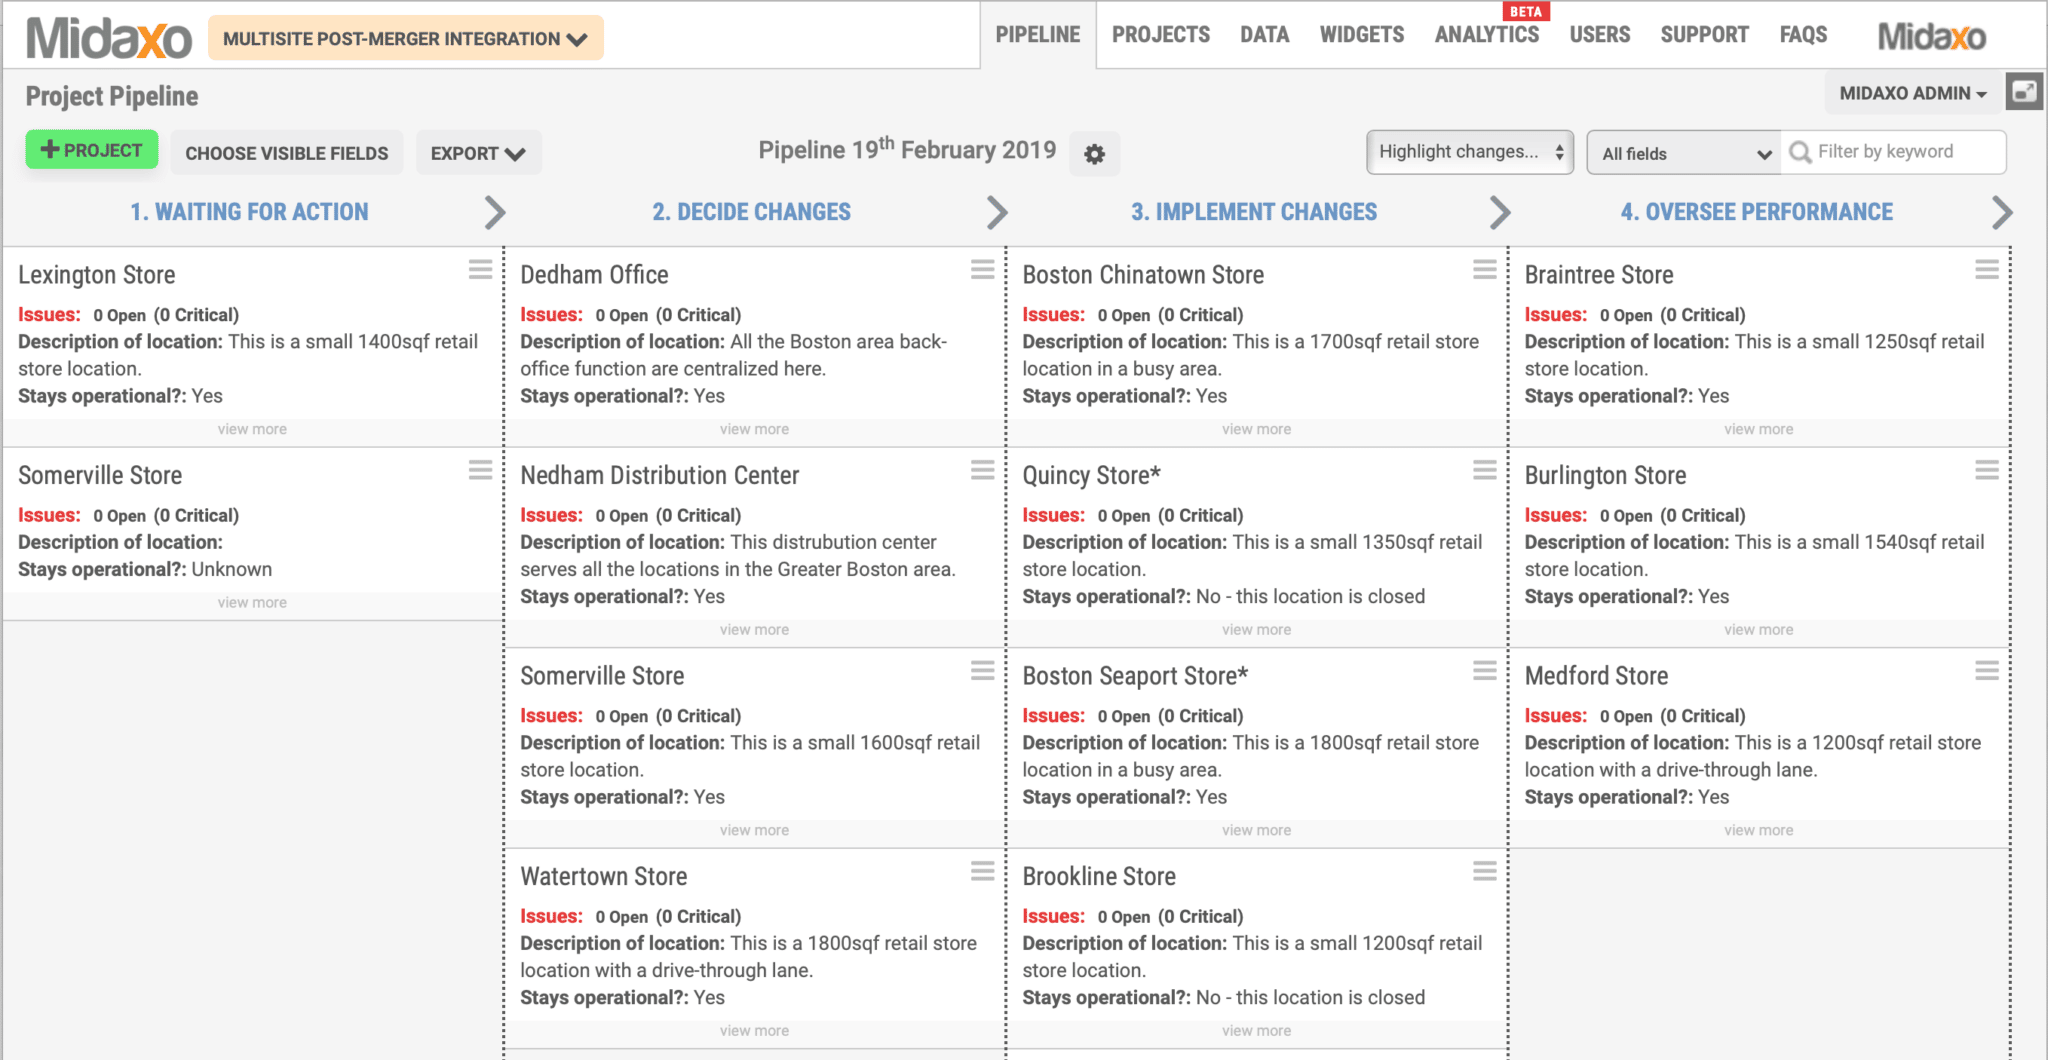
Task: Open the pipeline settings gear icon
Action: (x=1094, y=154)
